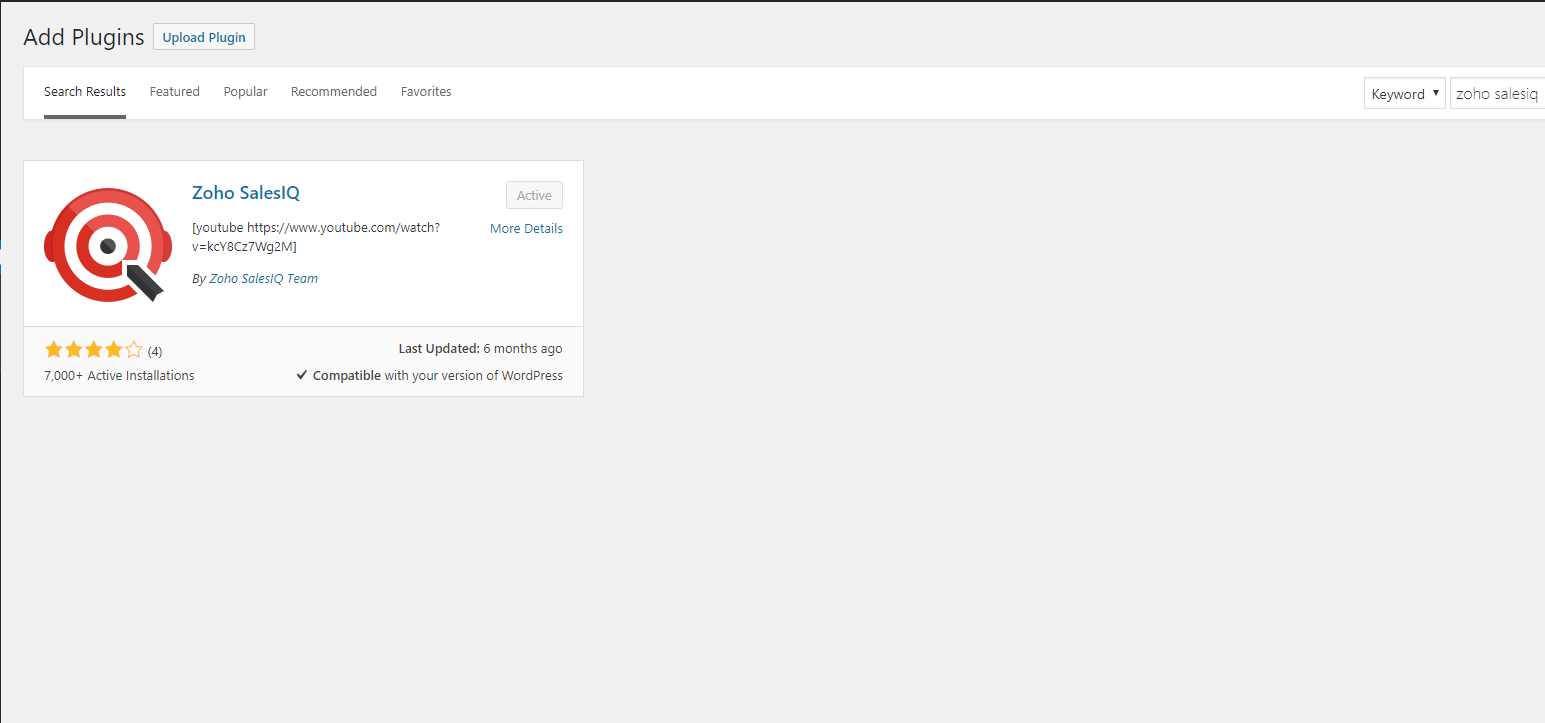1545x723 pixels.
Task: Click the compatibility checkmark icon
Action: [x=302, y=376]
